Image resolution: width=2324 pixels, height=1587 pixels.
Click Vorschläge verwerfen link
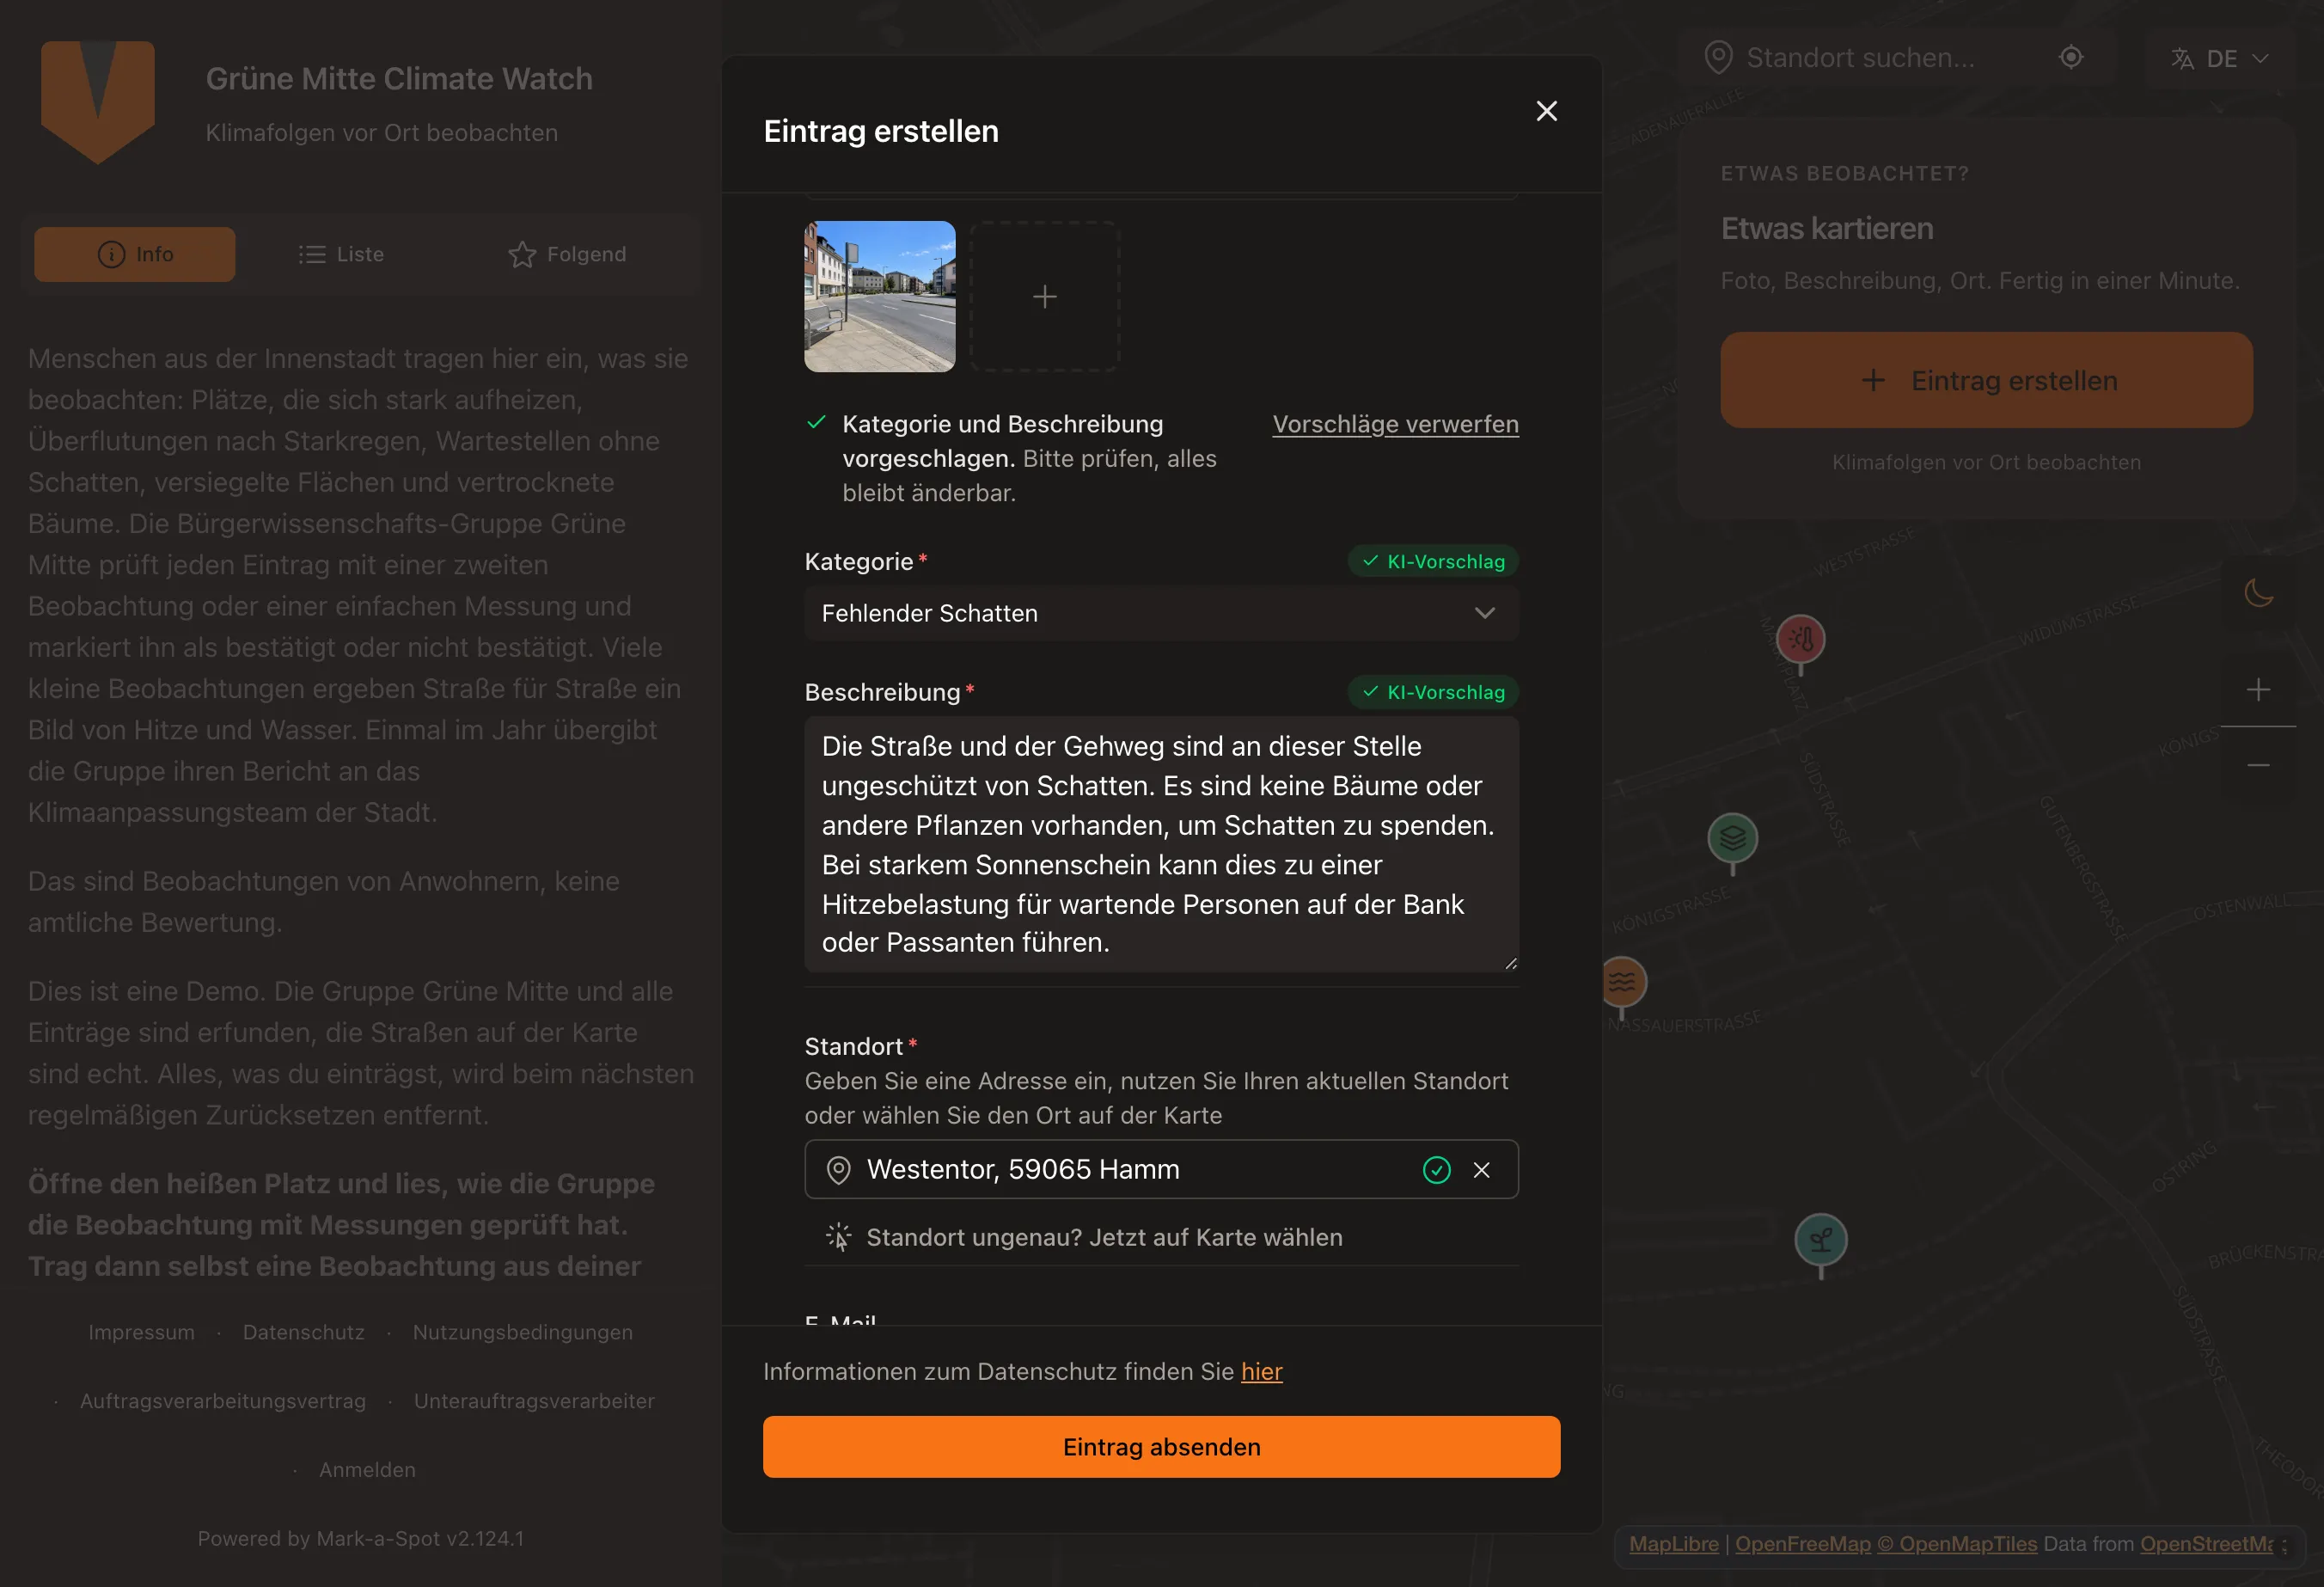[1395, 424]
